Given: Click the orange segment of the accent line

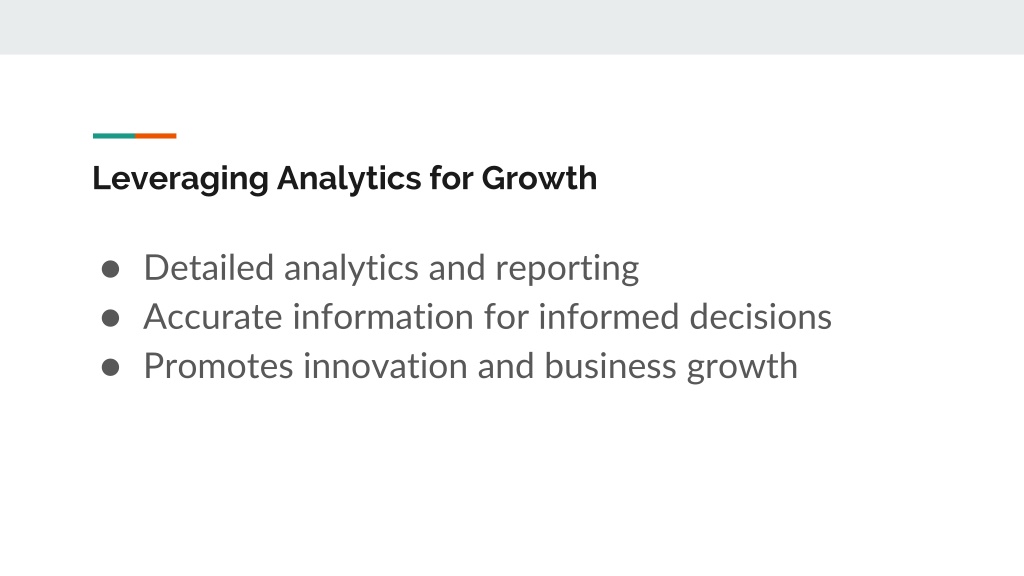Looking at the screenshot, I should [155, 136].
